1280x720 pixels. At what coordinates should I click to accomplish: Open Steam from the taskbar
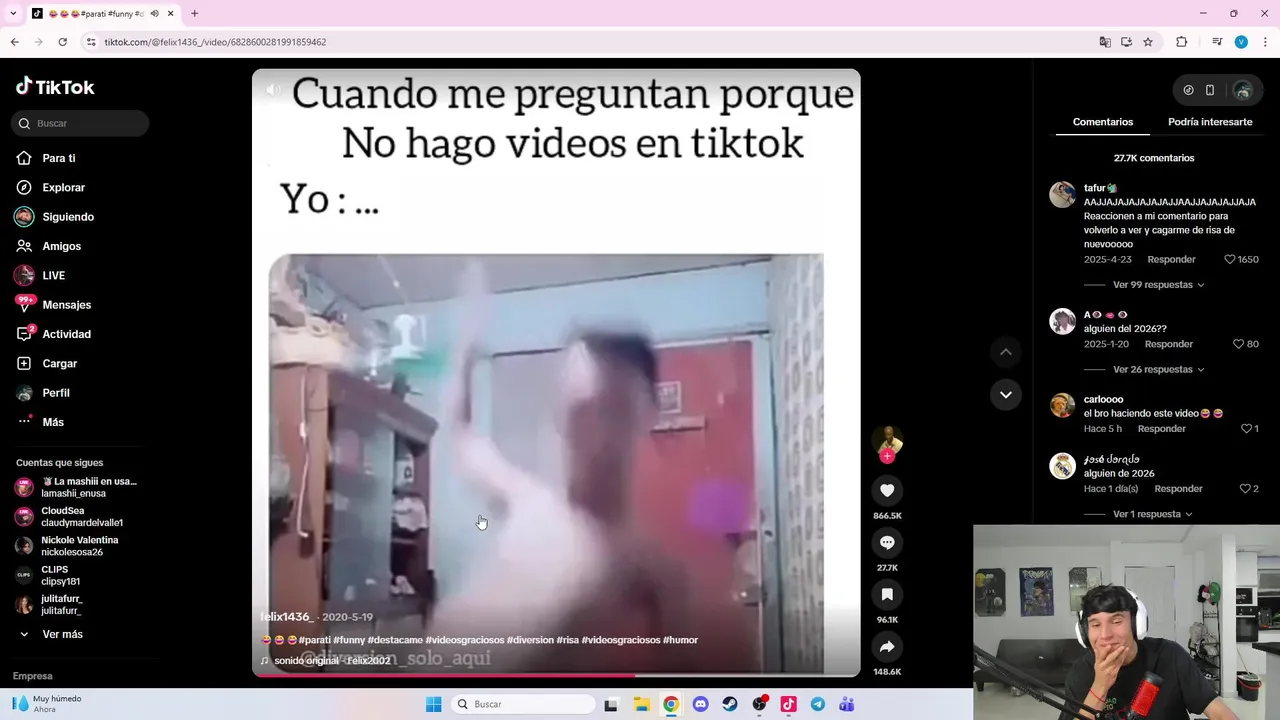pyautogui.click(x=729, y=704)
